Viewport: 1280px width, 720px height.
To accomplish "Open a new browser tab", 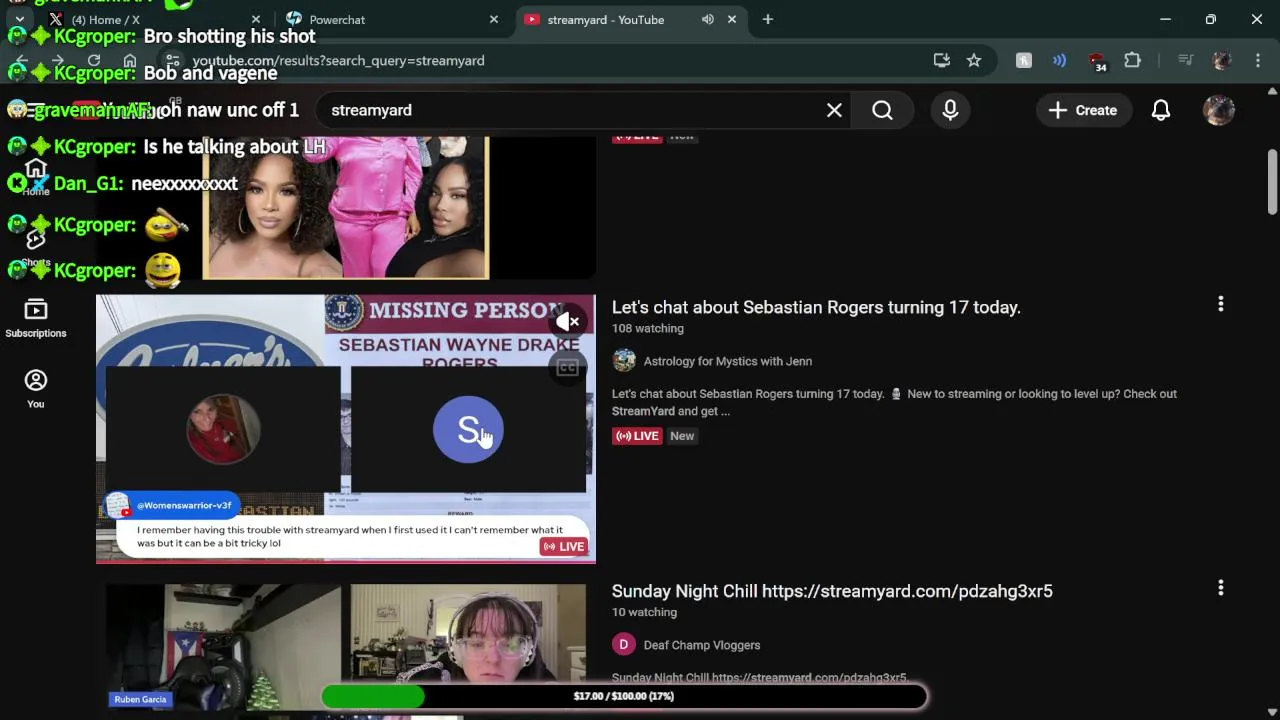I will (768, 19).
